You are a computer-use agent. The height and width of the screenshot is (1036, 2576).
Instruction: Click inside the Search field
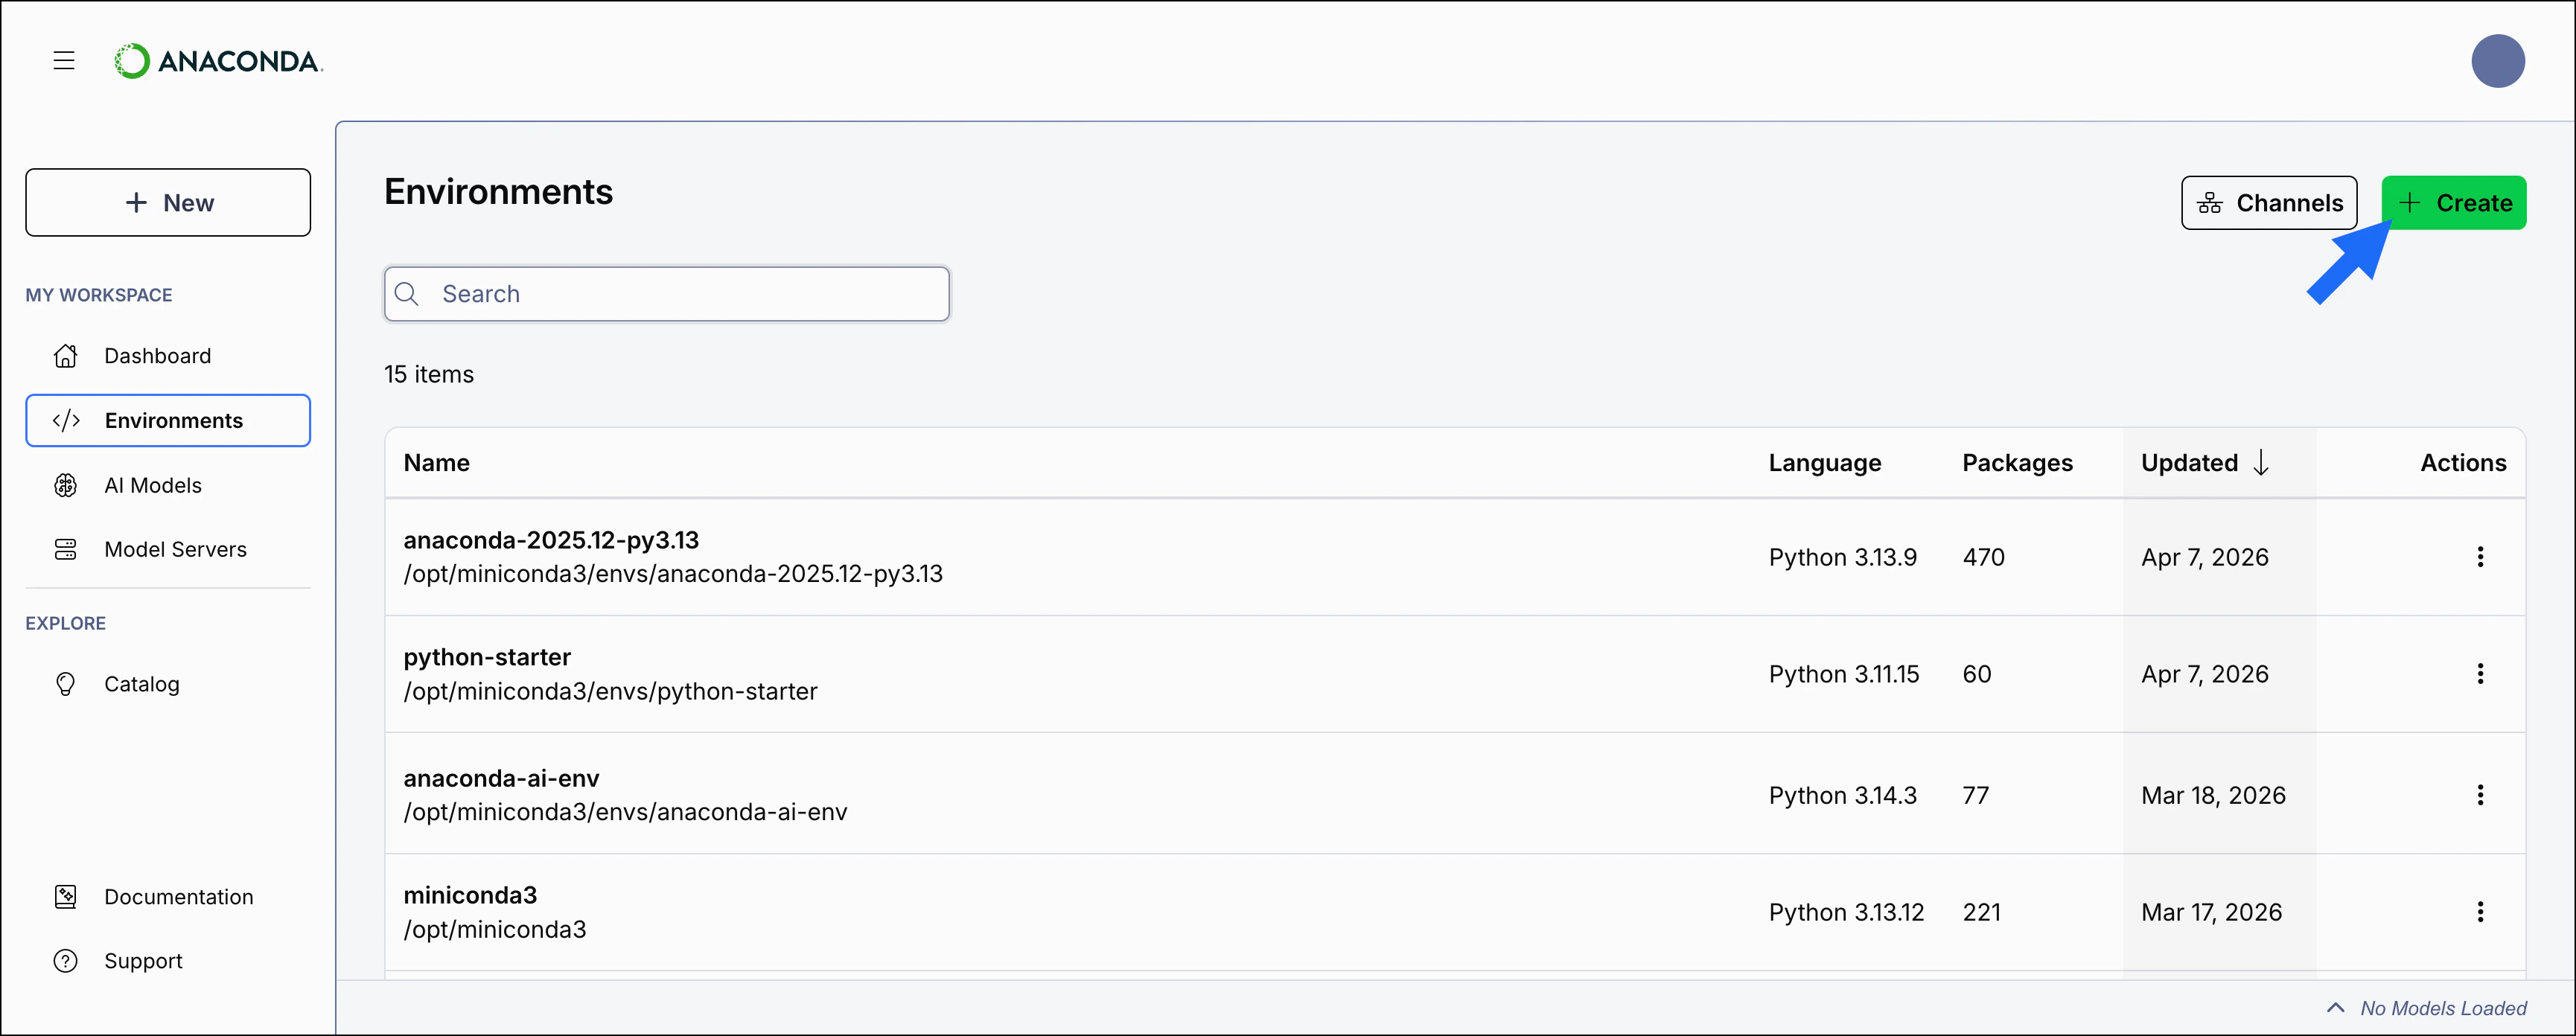[x=666, y=293]
